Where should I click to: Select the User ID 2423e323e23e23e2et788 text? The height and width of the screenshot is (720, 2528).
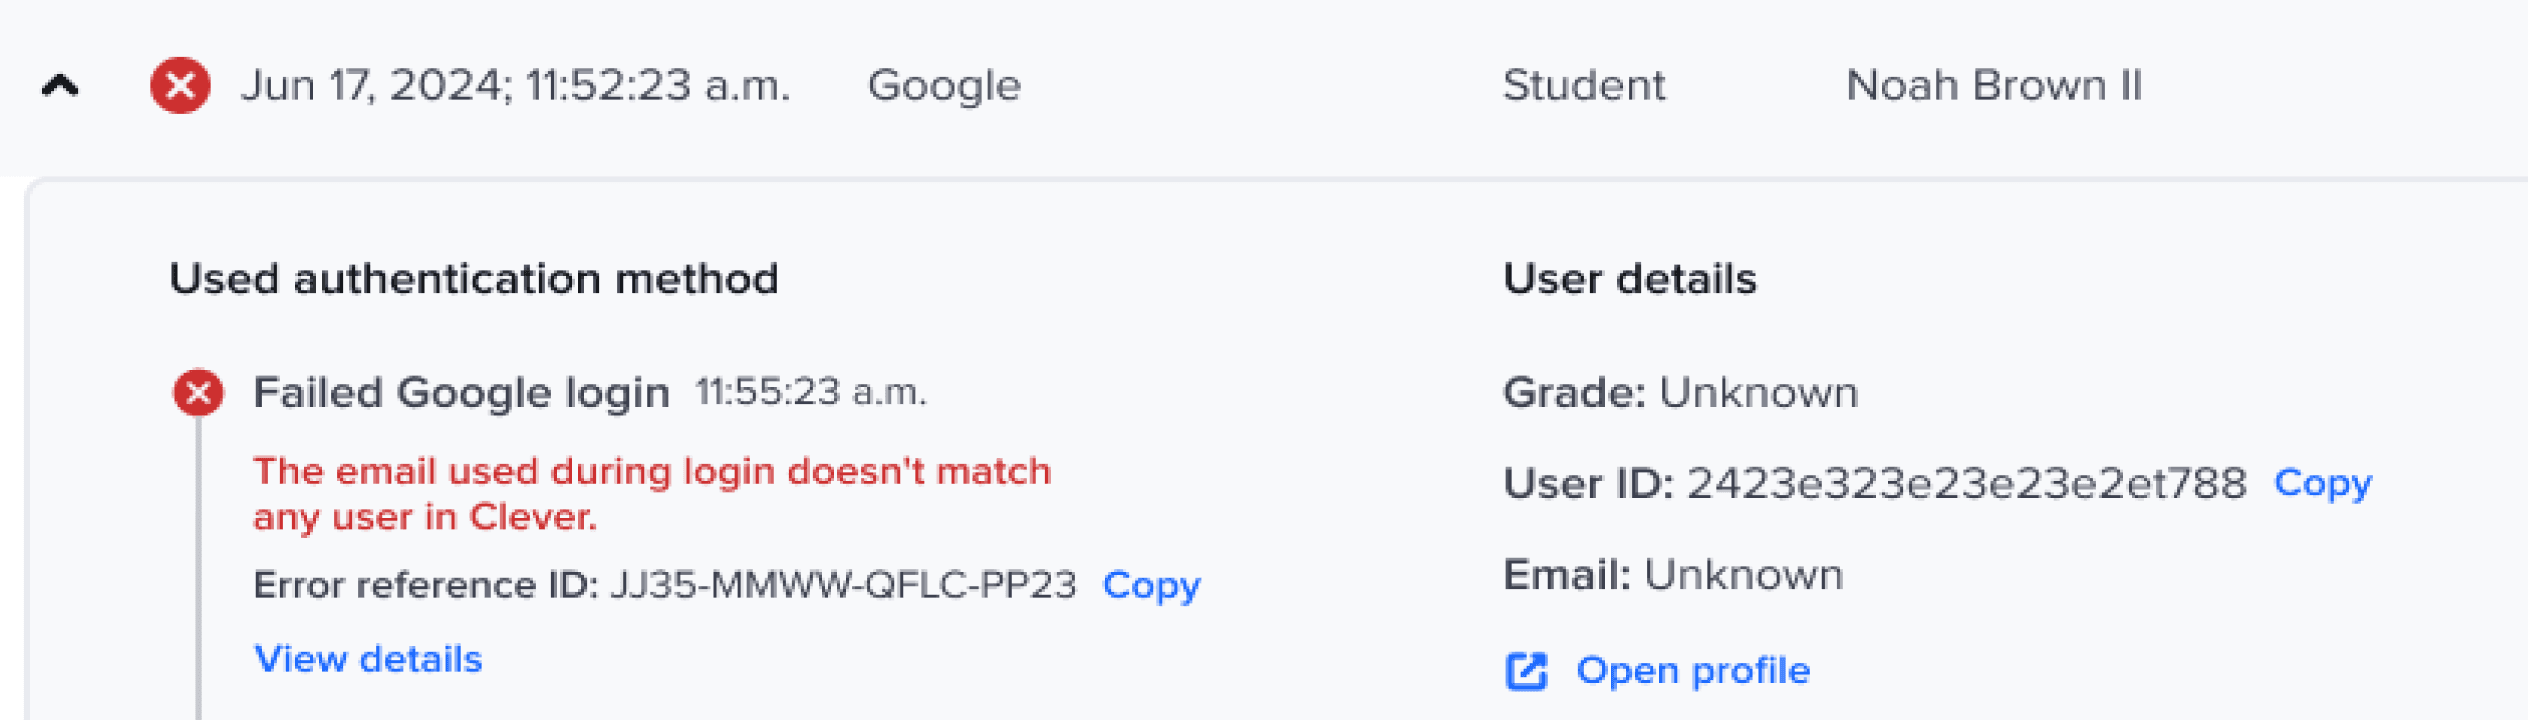pyautogui.click(x=1966, y=484)
